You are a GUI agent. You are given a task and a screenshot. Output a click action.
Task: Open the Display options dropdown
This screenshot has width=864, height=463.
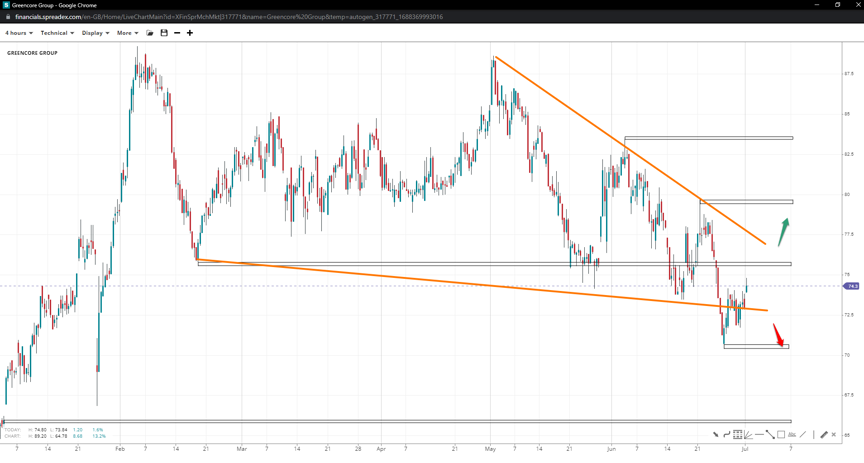[95, 33]
